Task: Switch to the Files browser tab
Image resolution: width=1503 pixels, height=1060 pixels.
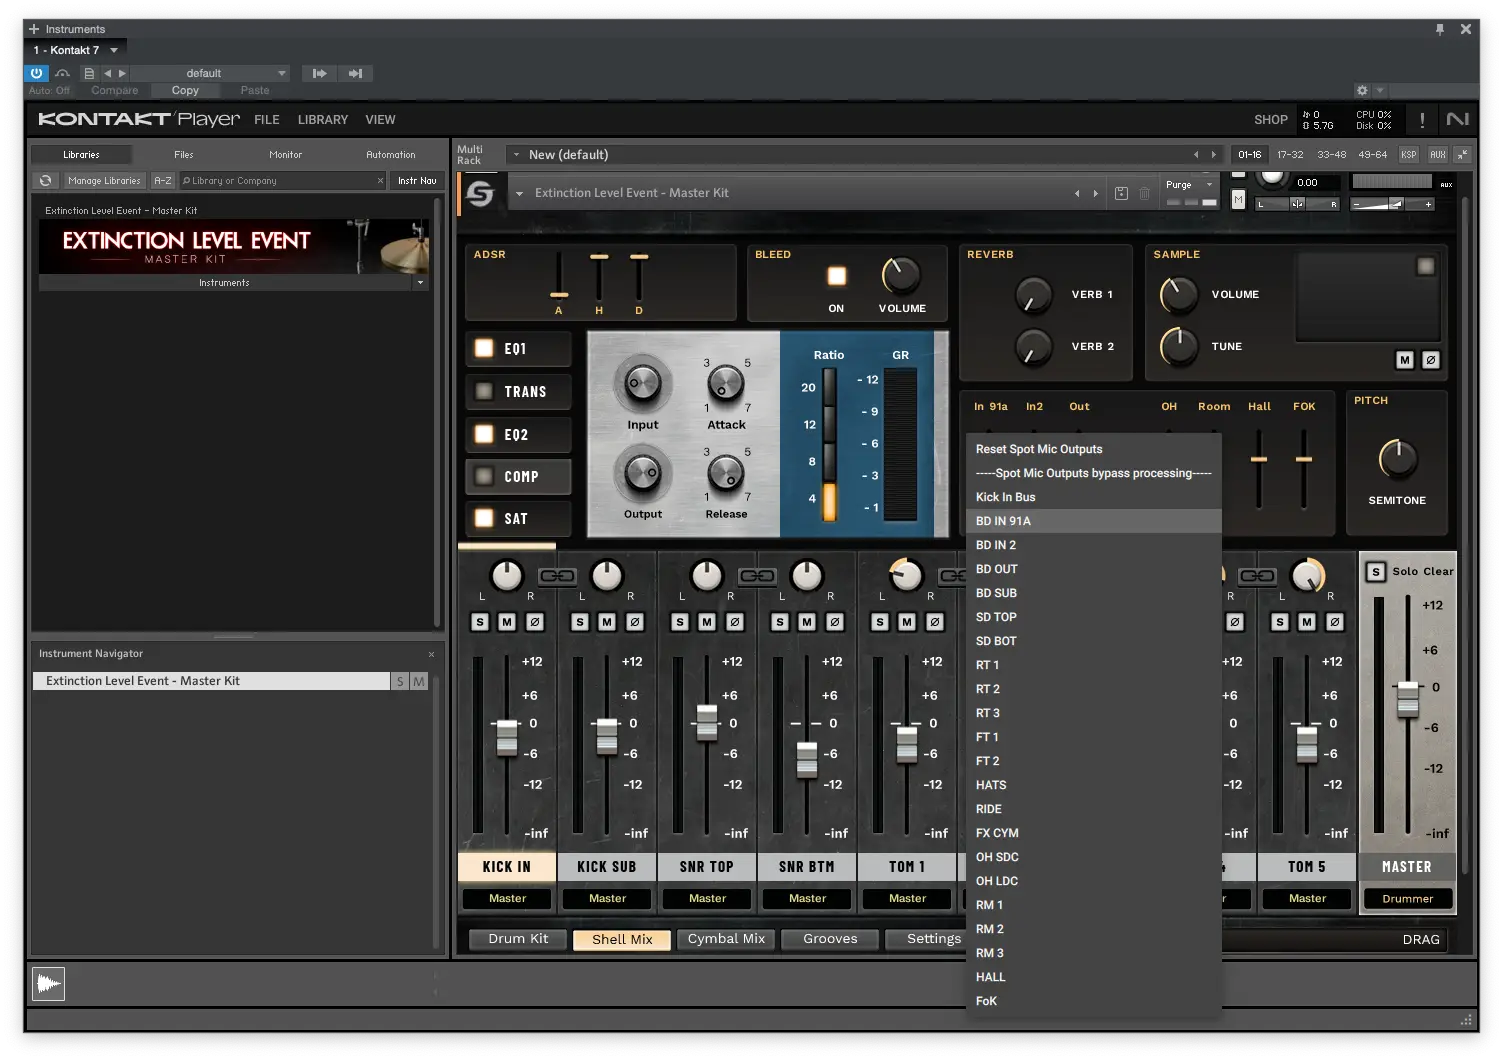Action: click(184, 155)
